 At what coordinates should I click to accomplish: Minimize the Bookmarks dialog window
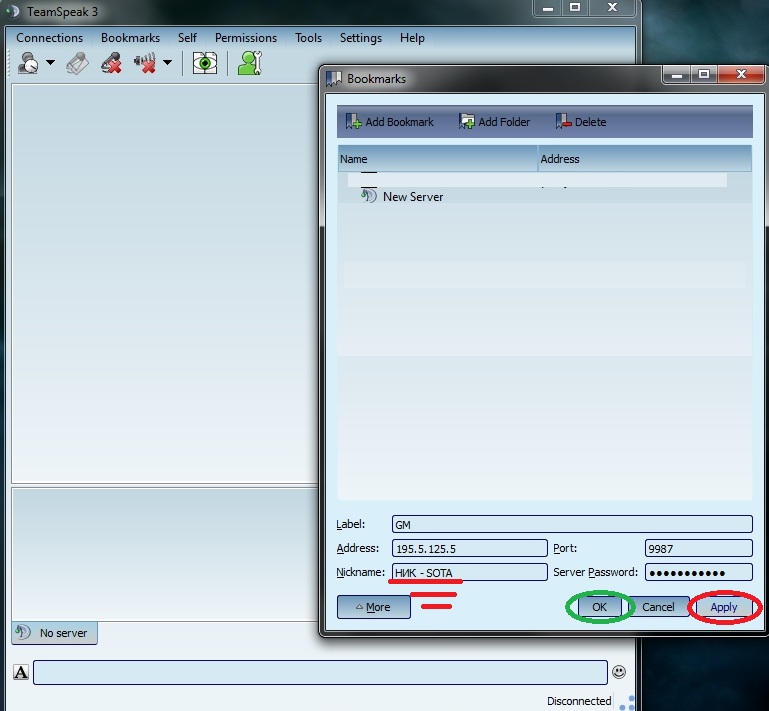pyautogui.click(x=677, y=75)
